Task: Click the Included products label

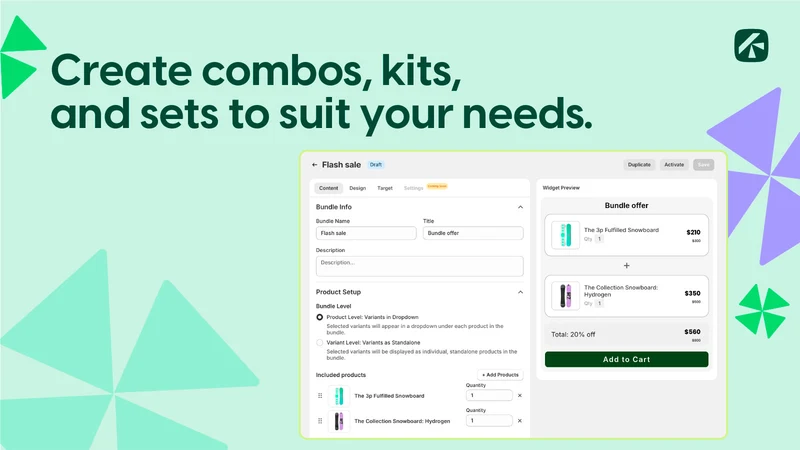Action: [341, 375]
